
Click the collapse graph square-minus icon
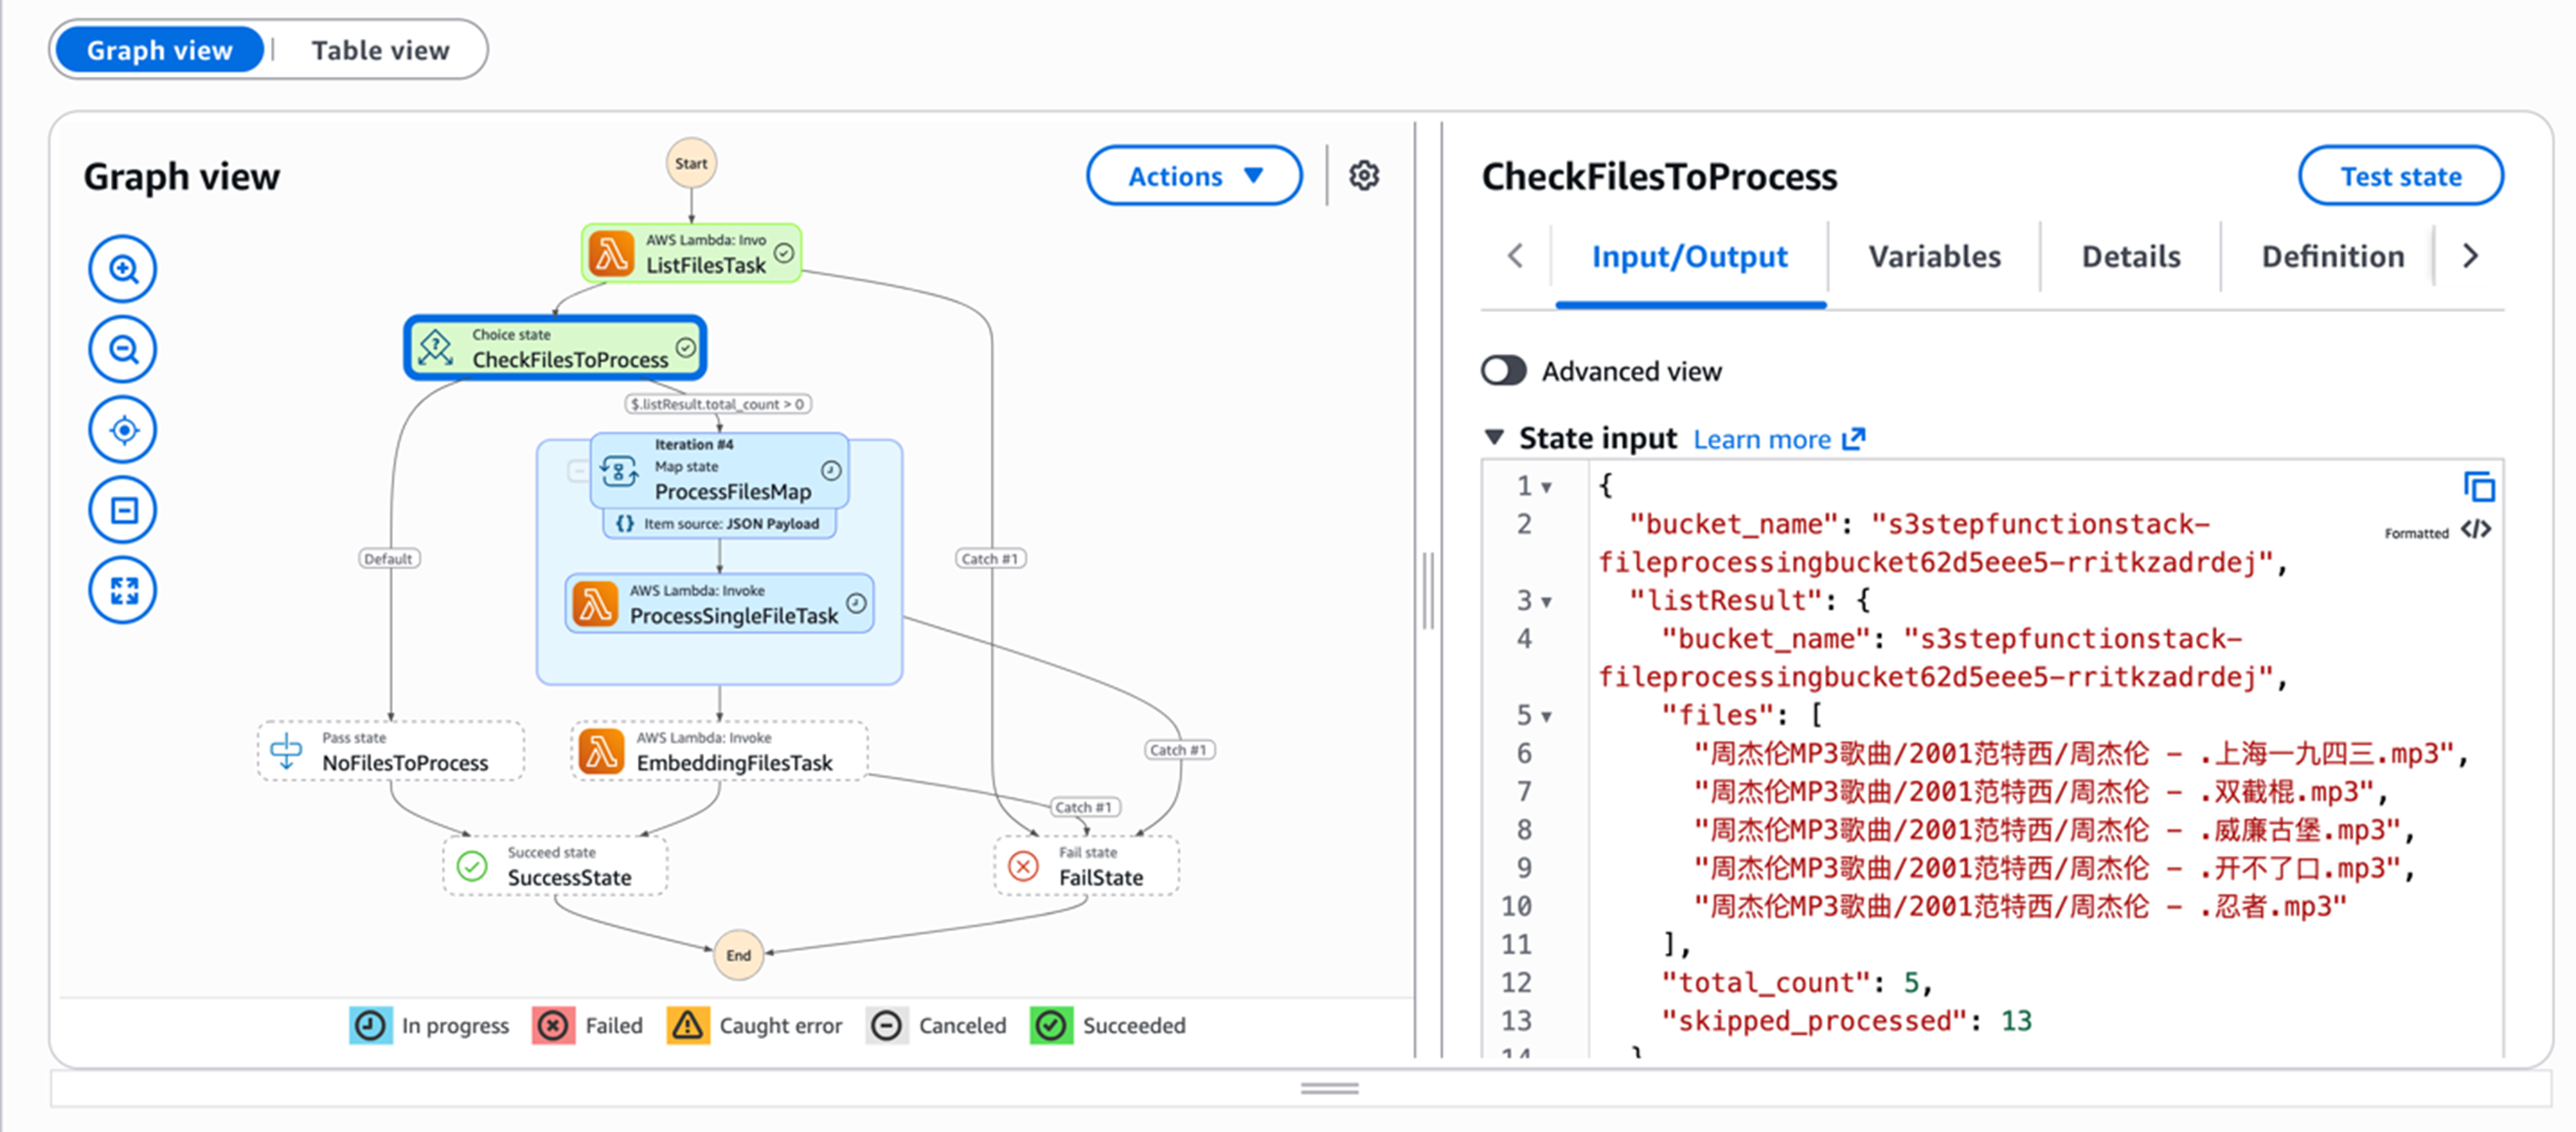click(123, 510)
